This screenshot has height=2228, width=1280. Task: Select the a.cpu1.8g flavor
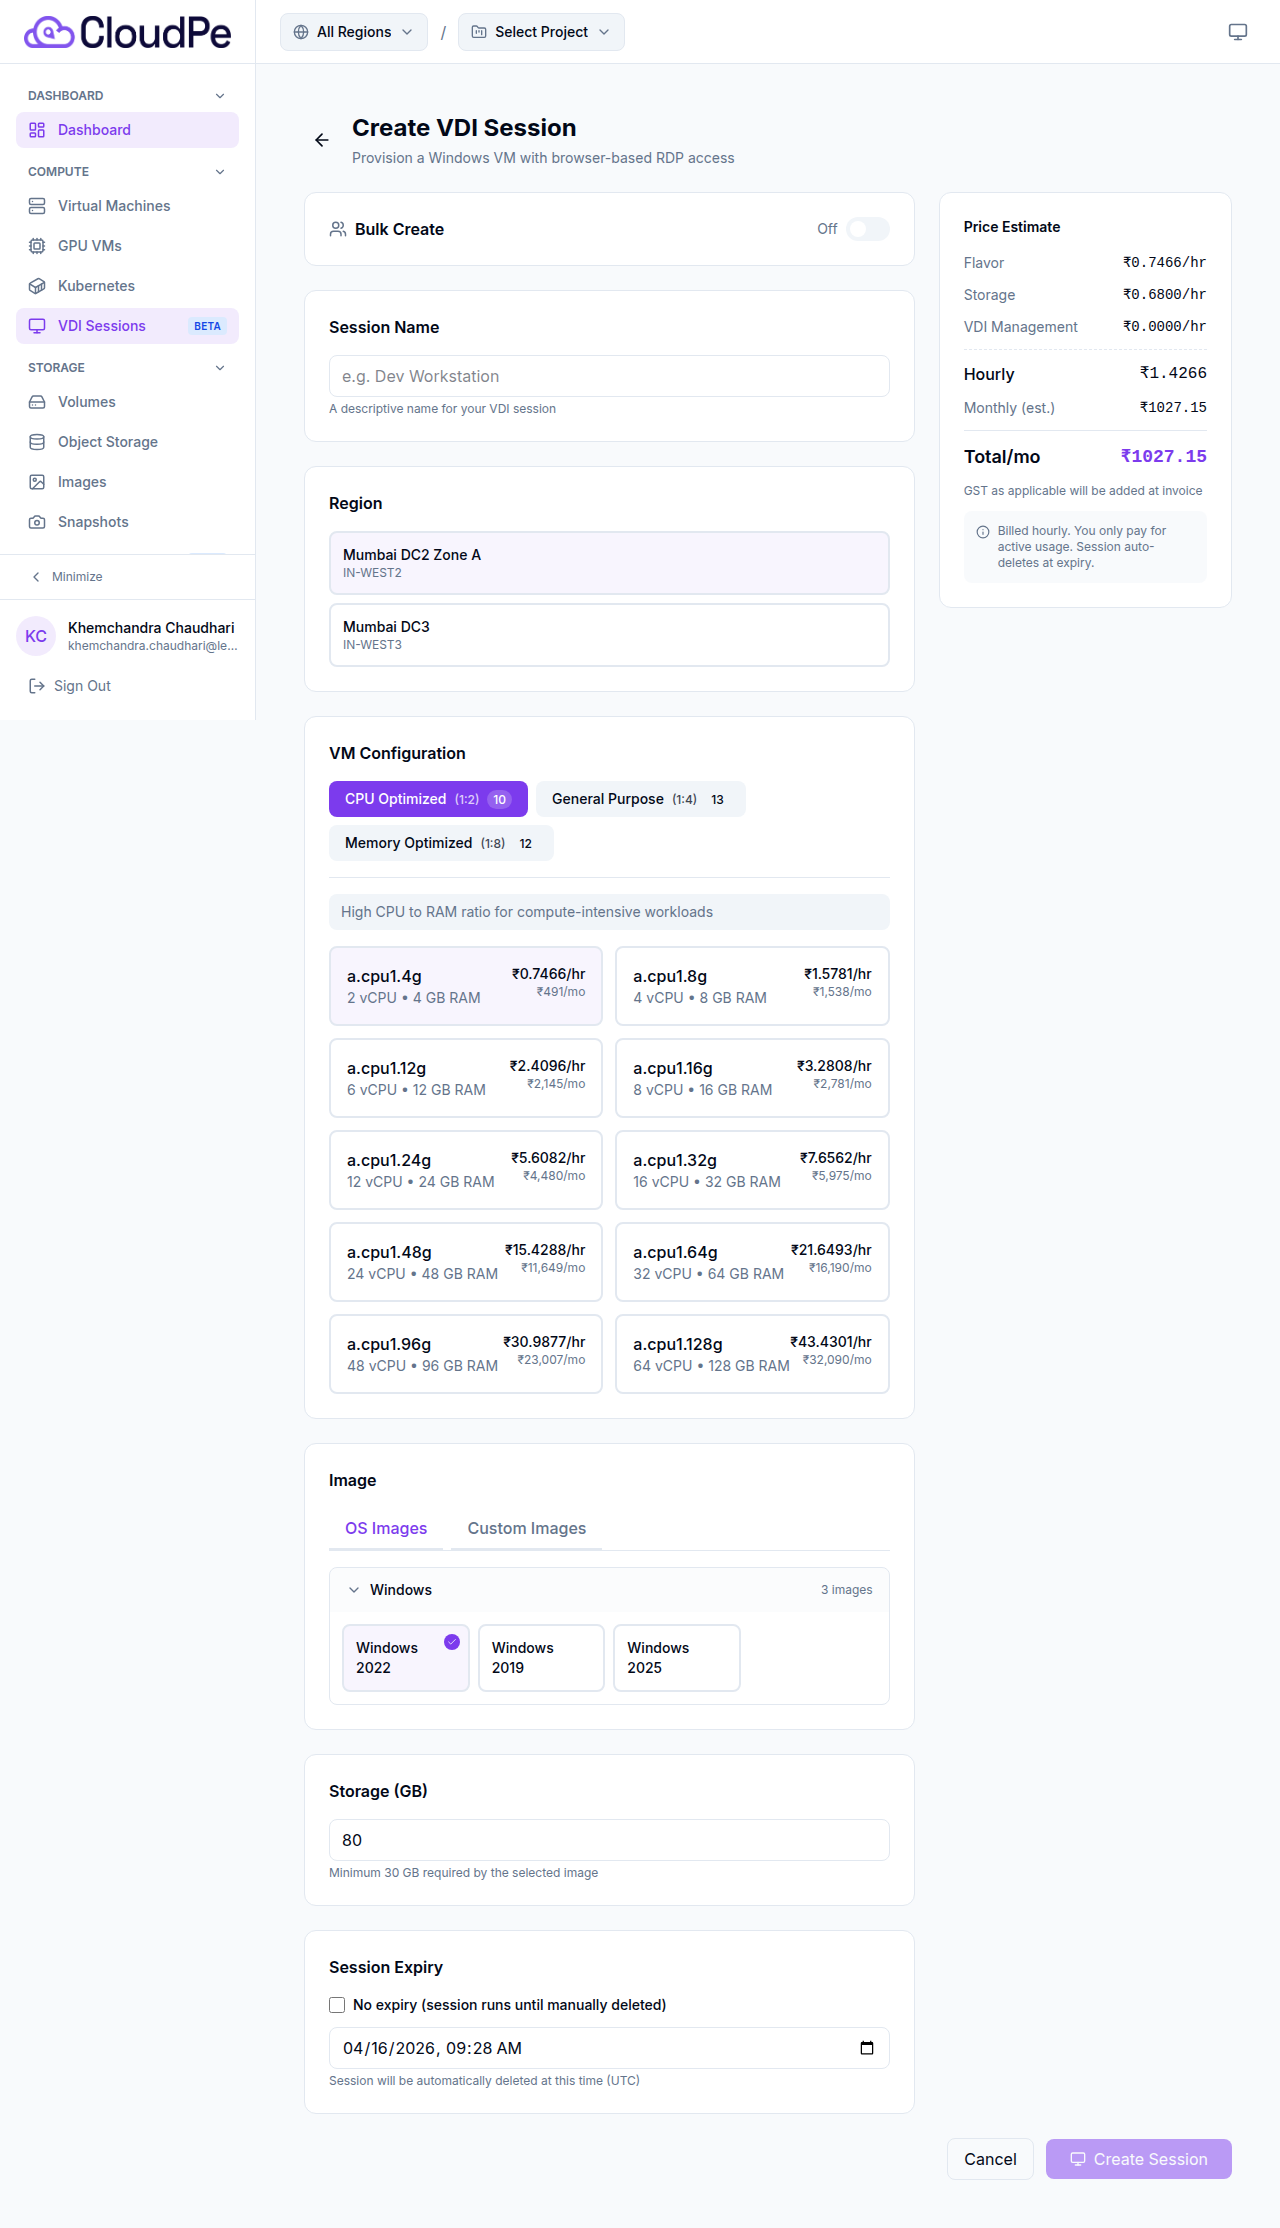pos(752,986)
